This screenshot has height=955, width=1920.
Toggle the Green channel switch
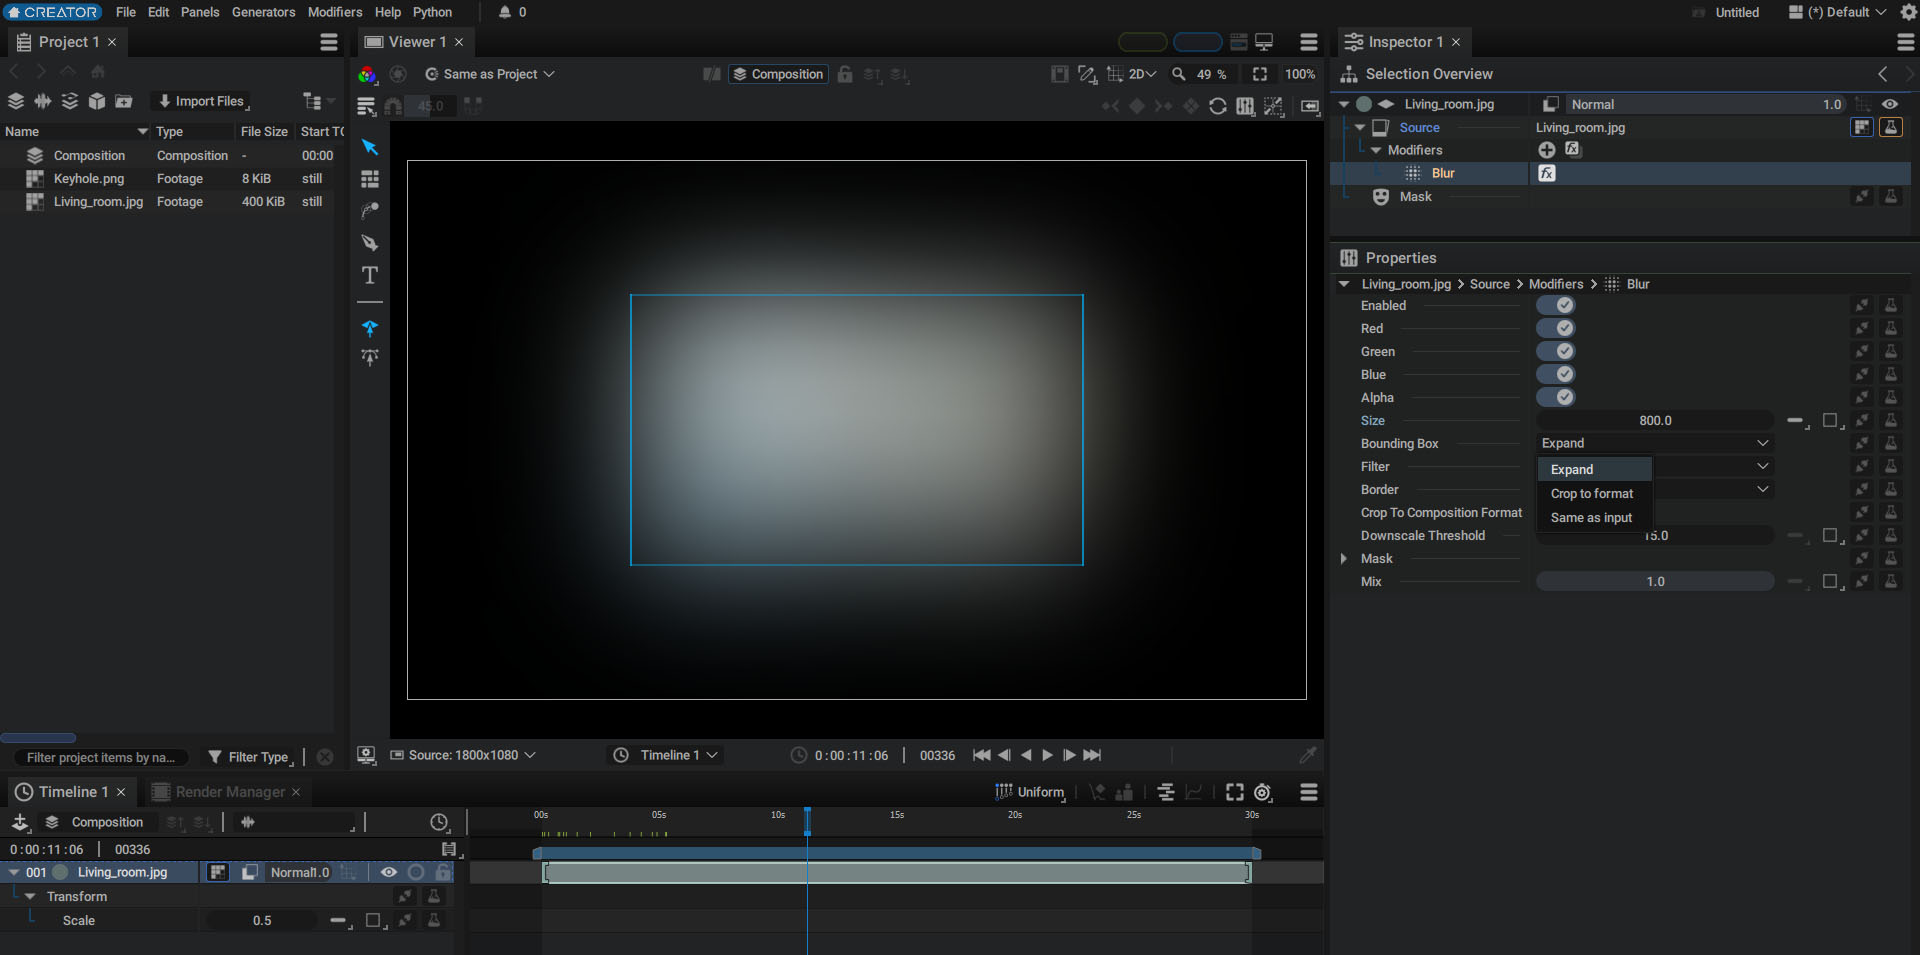(1556, 351)
